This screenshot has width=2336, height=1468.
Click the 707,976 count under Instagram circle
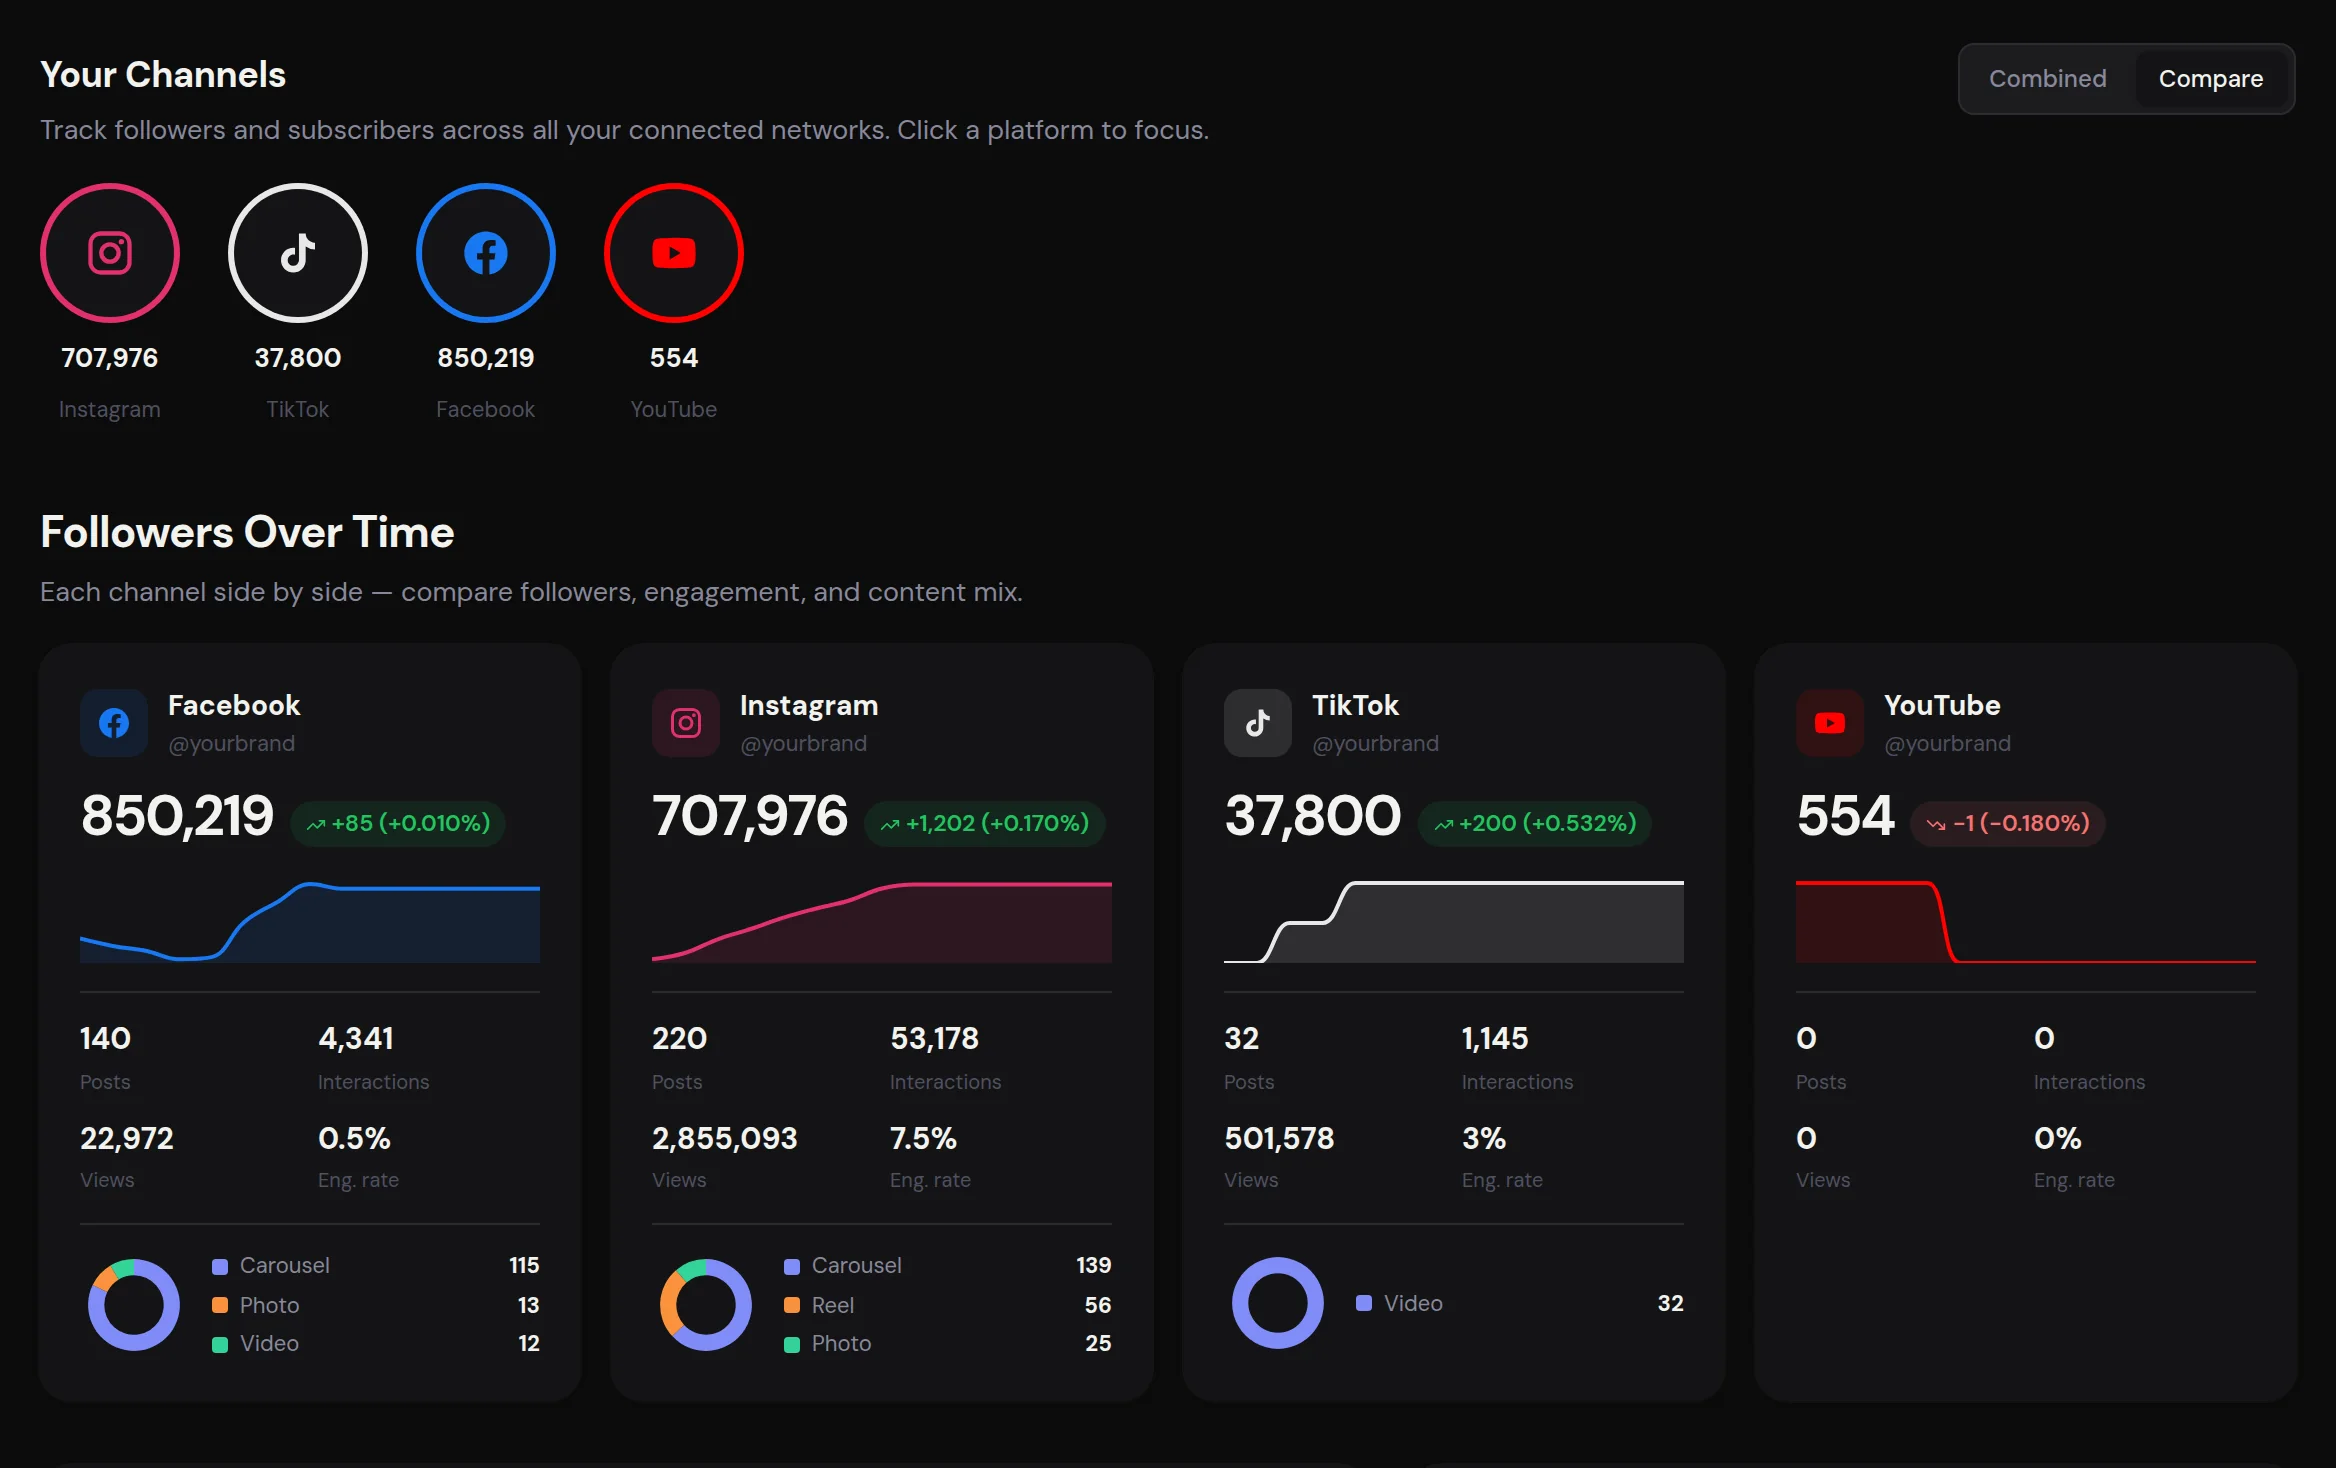click(110, 358)
